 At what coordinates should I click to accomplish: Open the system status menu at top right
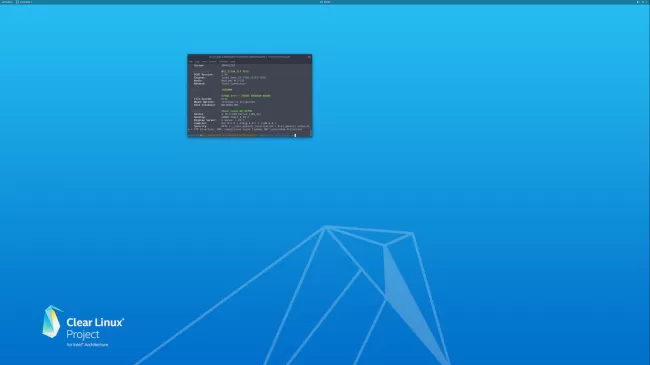[642, 2]
